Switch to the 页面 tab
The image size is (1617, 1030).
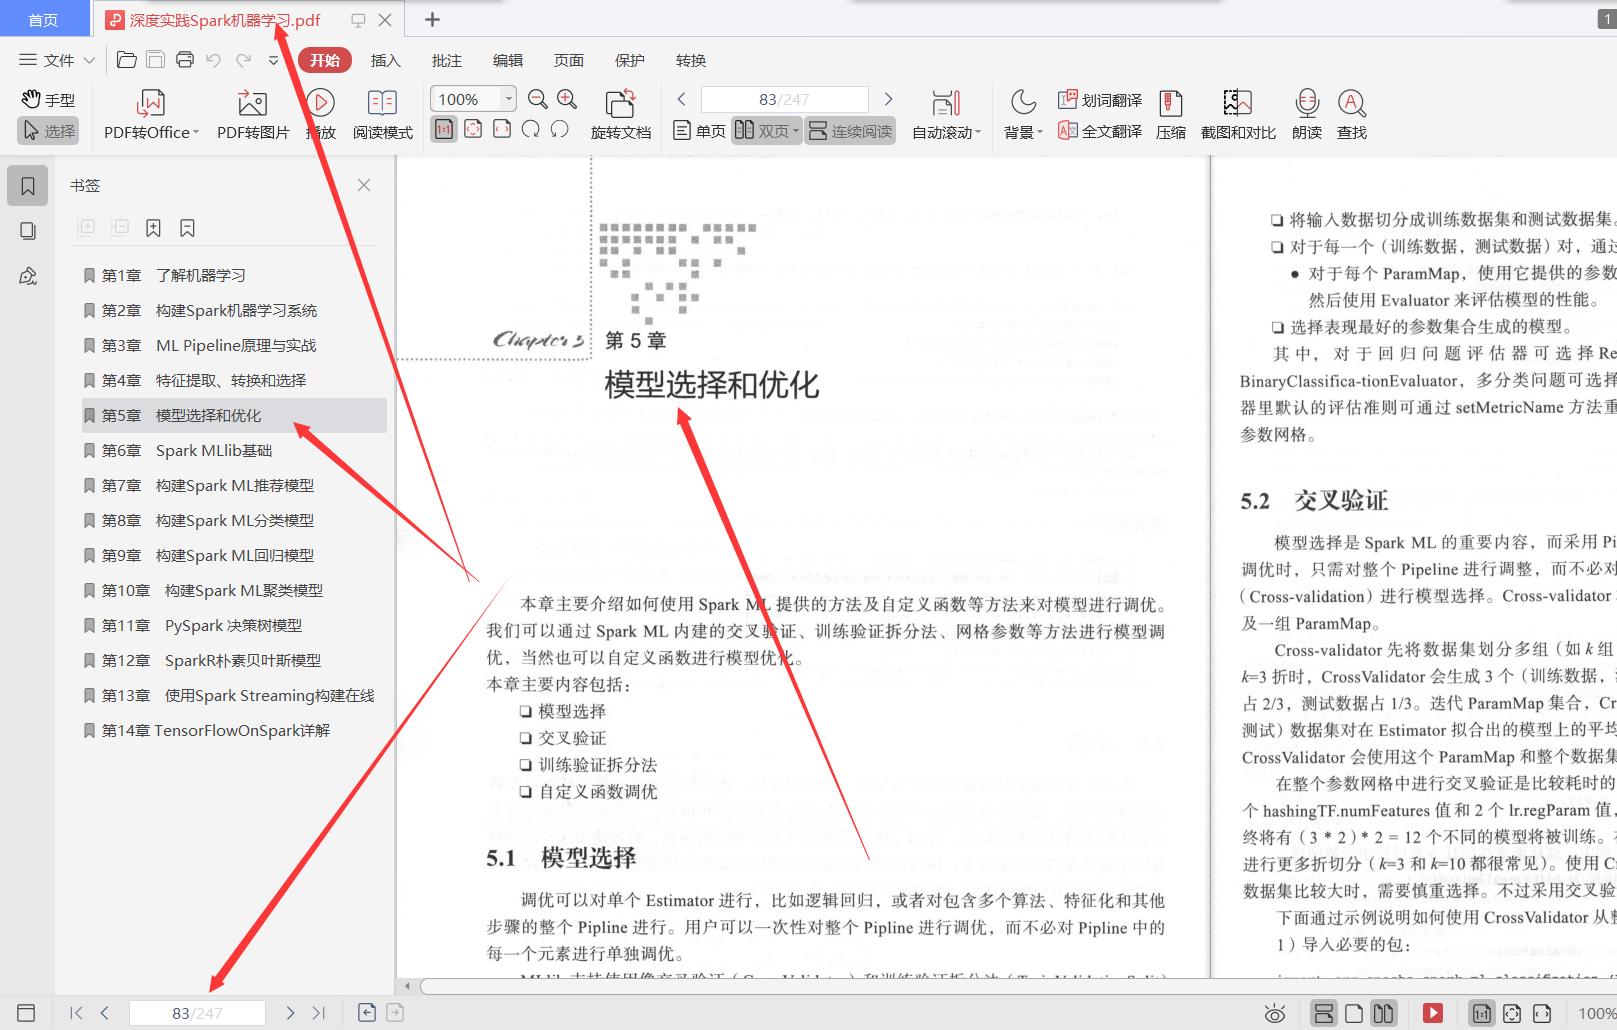pos(568,60)
